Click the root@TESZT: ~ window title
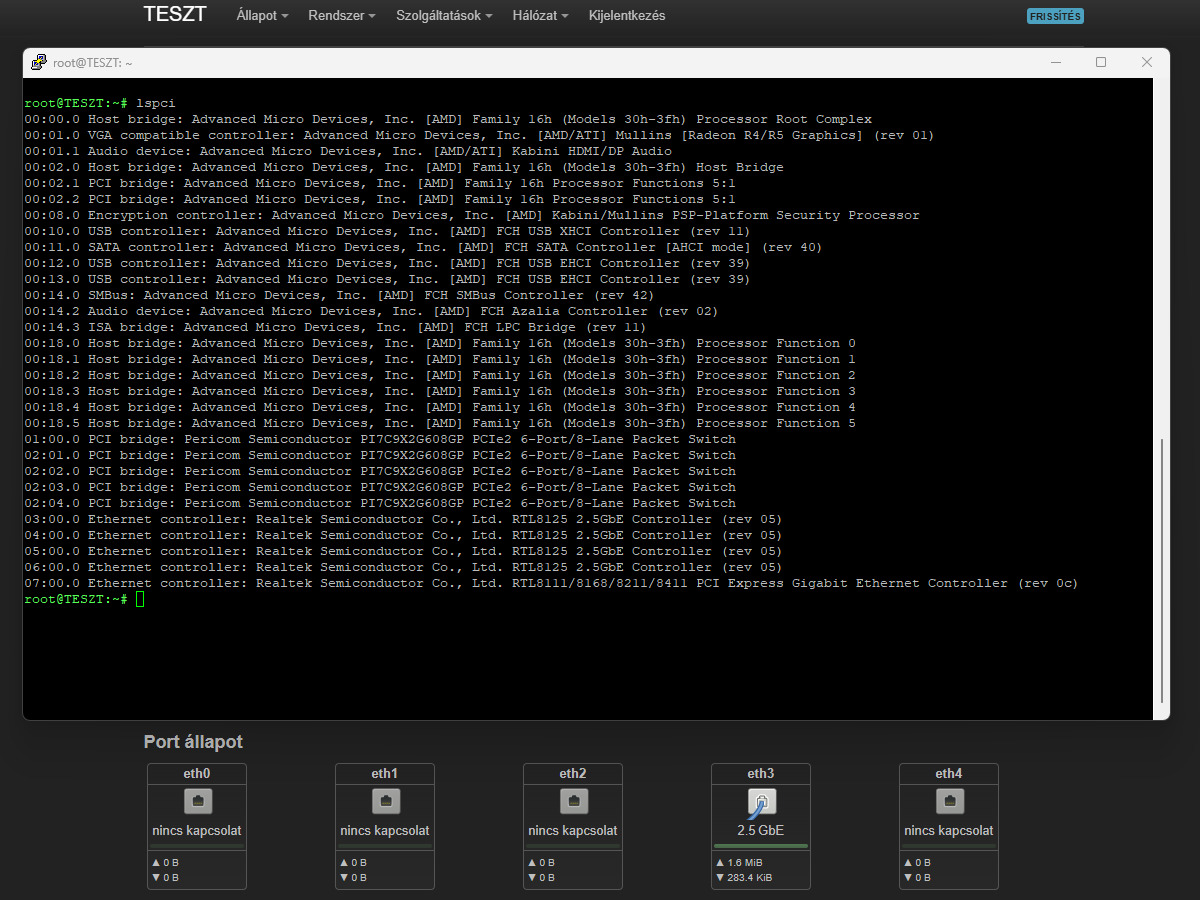Screen dimensions: 1200x900 pos(93,62)
